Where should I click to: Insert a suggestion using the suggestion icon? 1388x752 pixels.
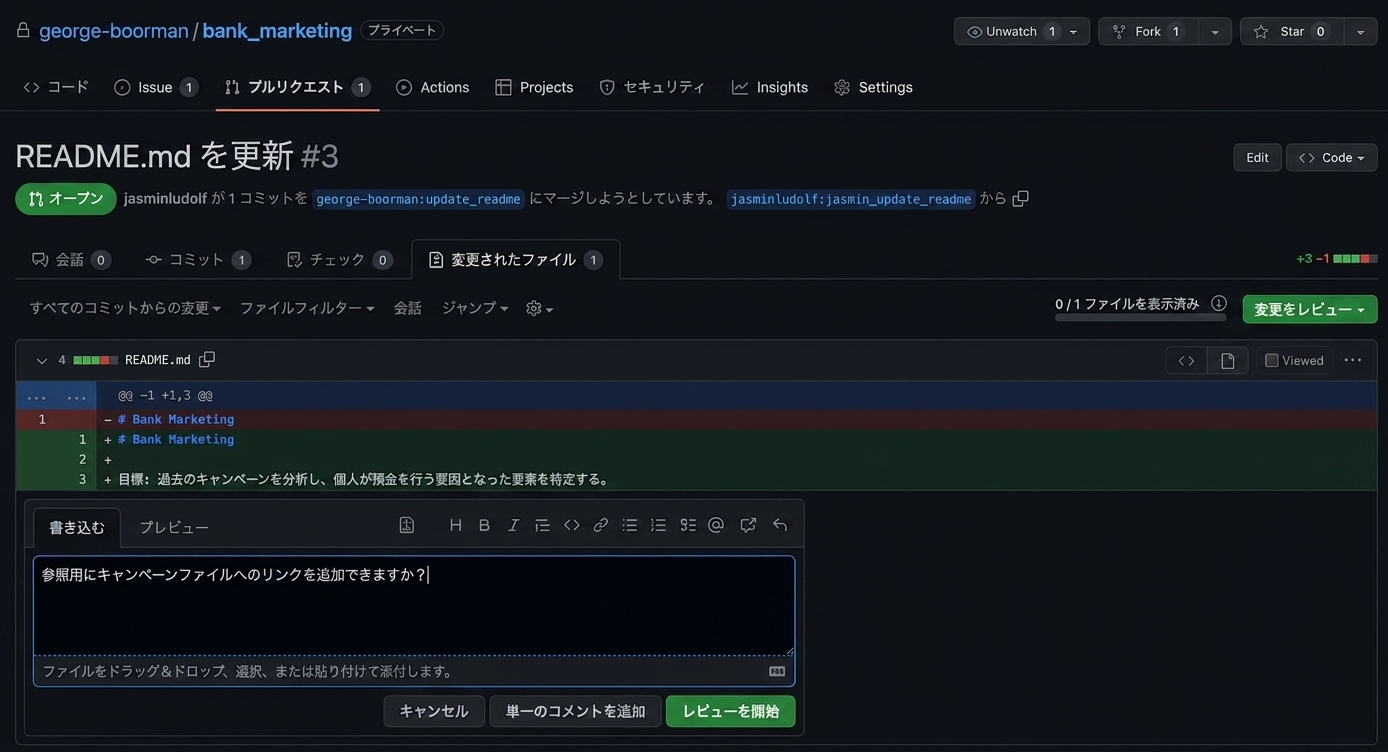tap(407, 525)
